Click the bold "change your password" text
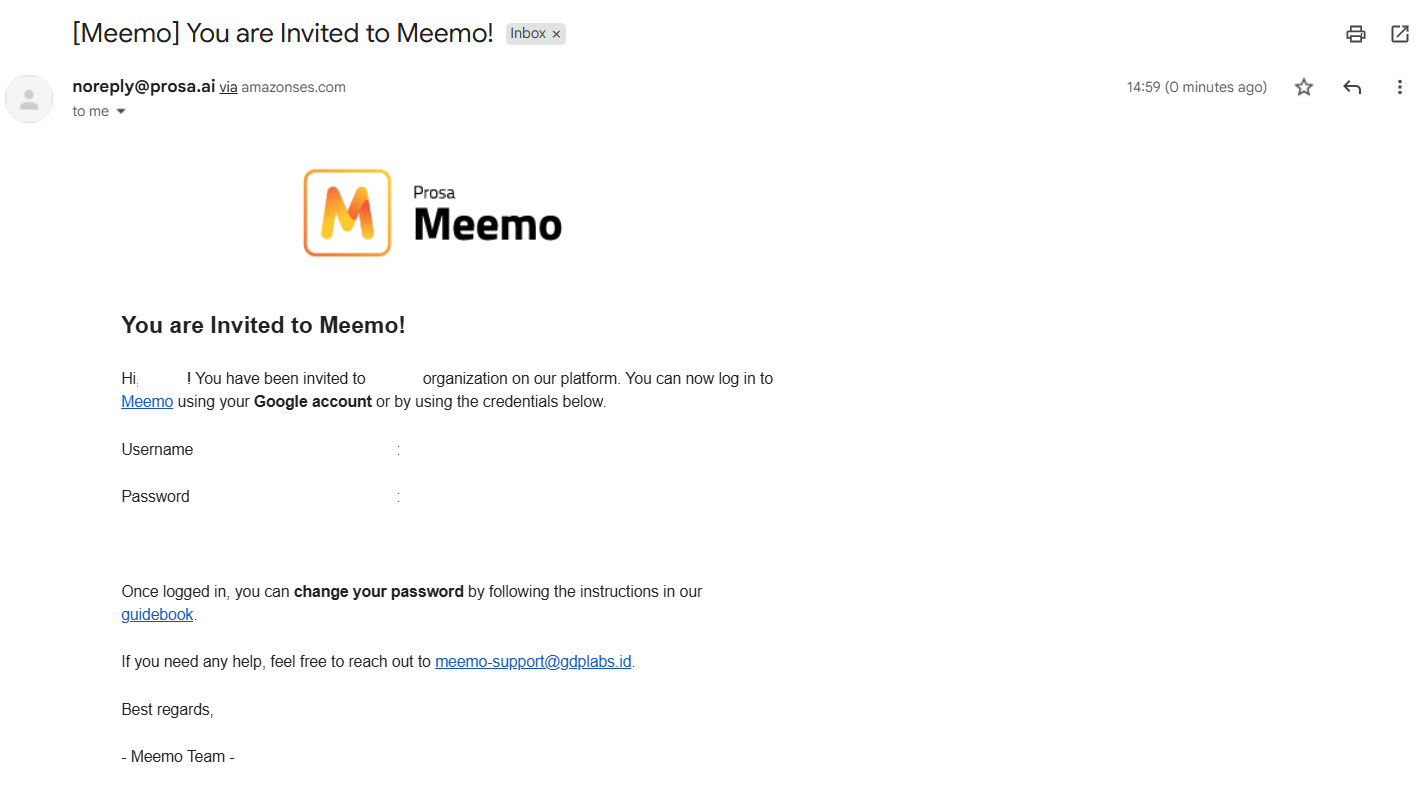 point(378,592)
